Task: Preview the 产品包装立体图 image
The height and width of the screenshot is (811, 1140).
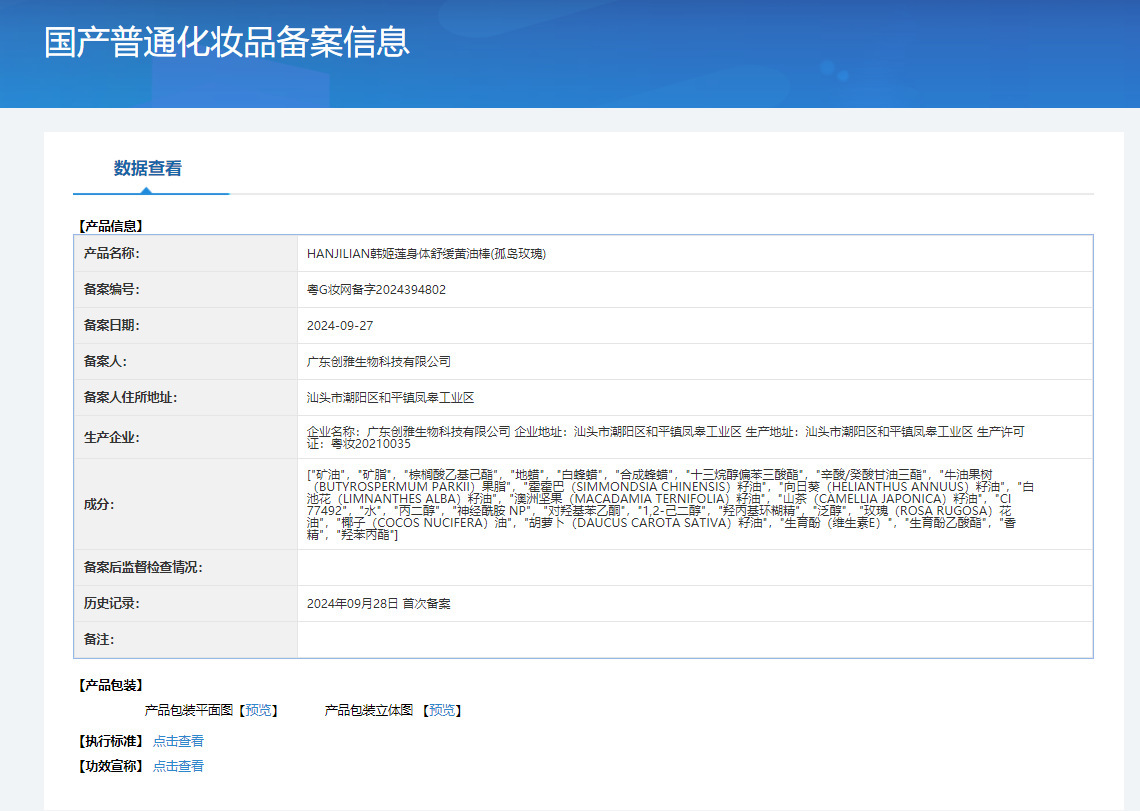Action: 442,710
